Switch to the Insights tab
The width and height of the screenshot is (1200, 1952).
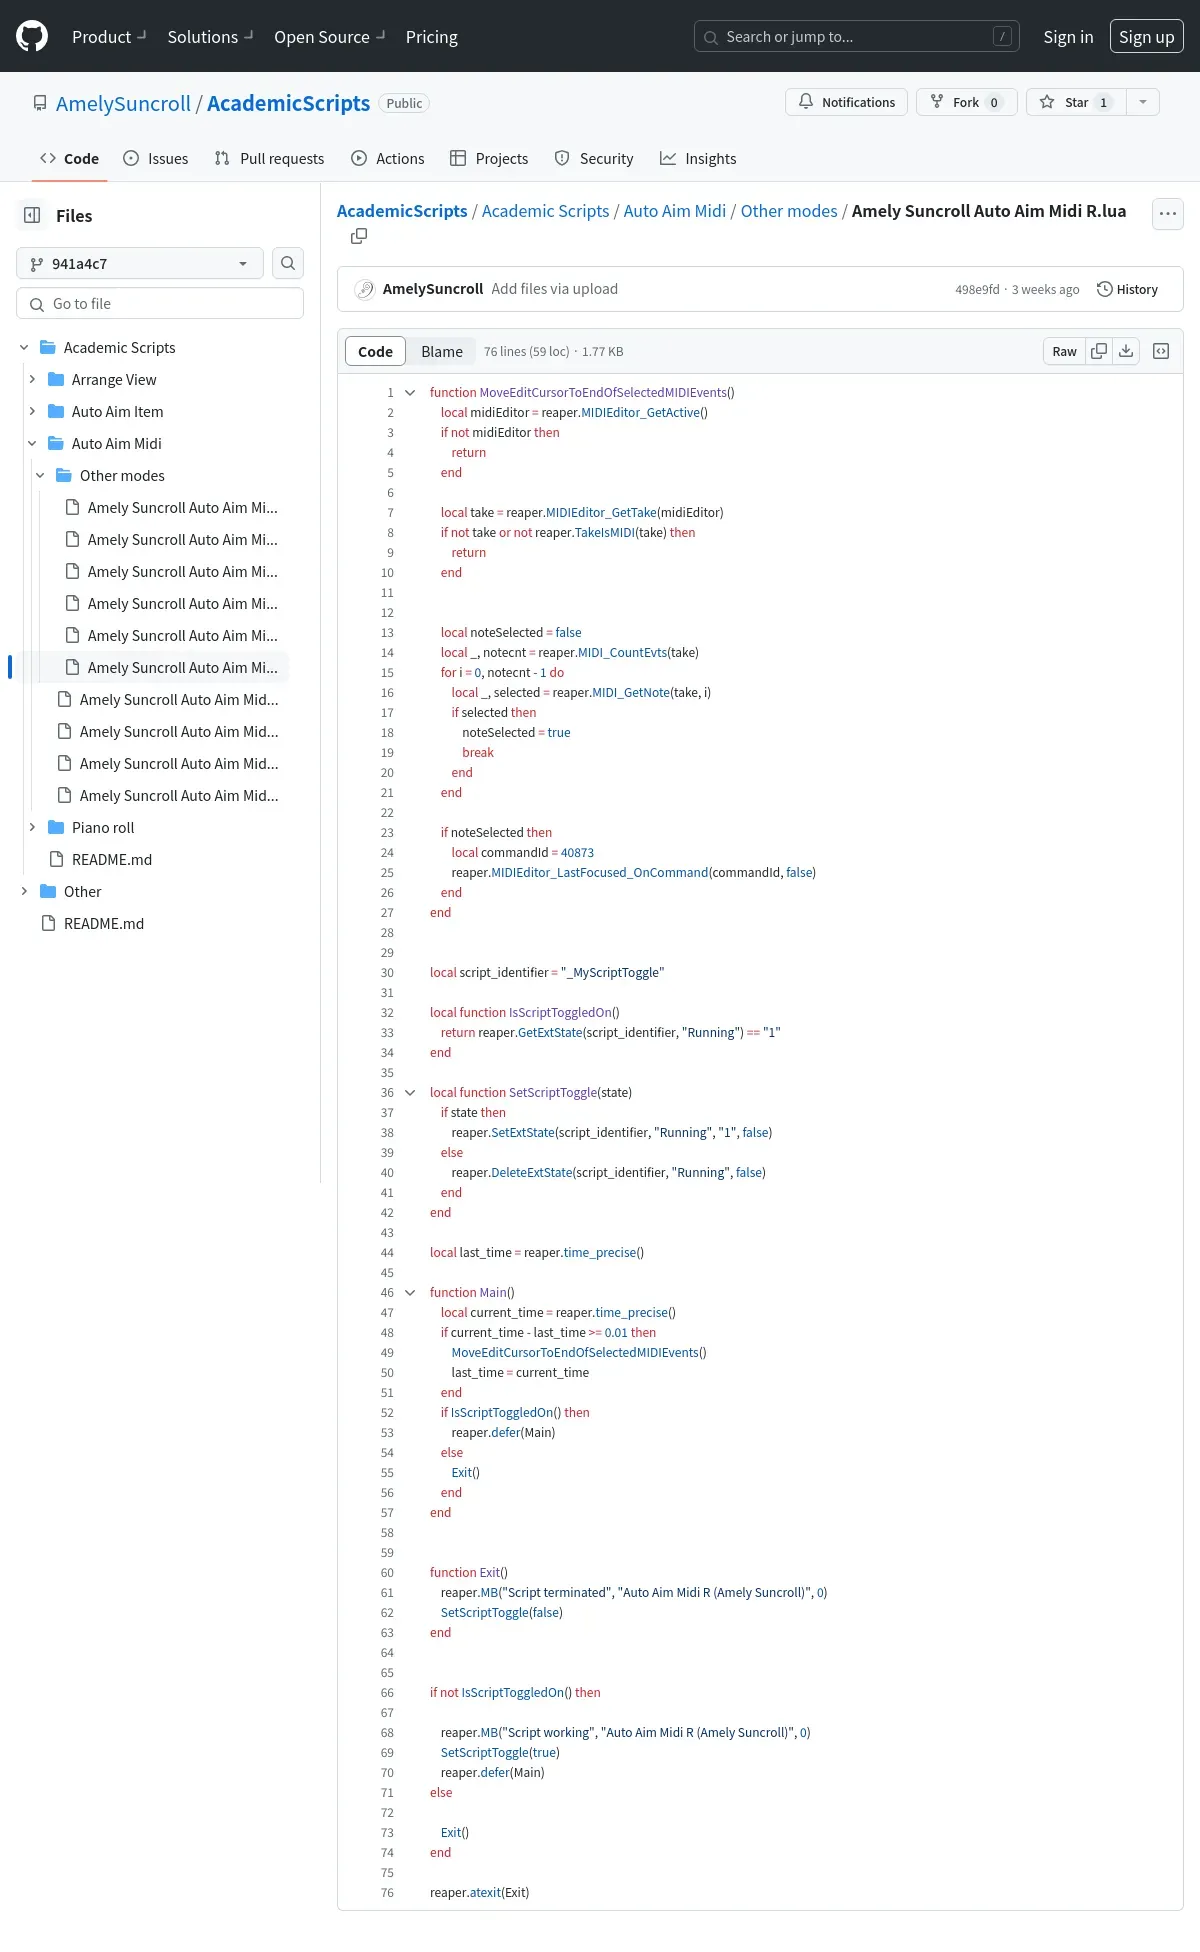tap(698, 158)
